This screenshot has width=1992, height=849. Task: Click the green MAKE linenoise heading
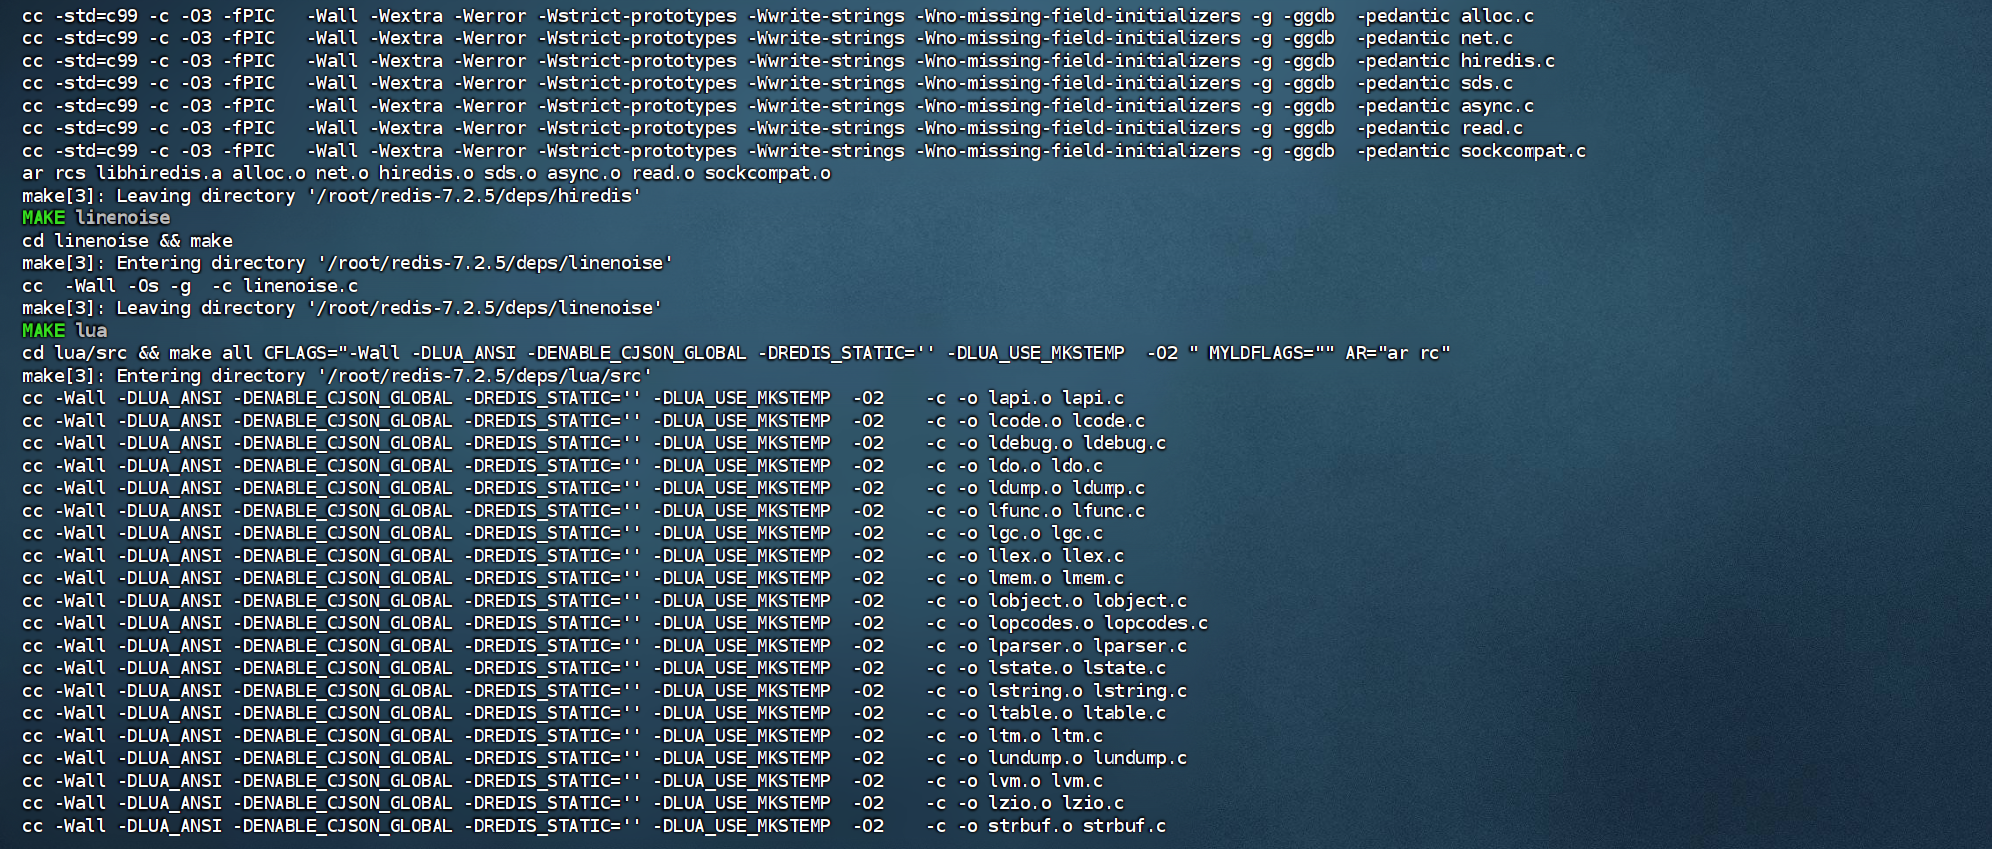(96, 218)
